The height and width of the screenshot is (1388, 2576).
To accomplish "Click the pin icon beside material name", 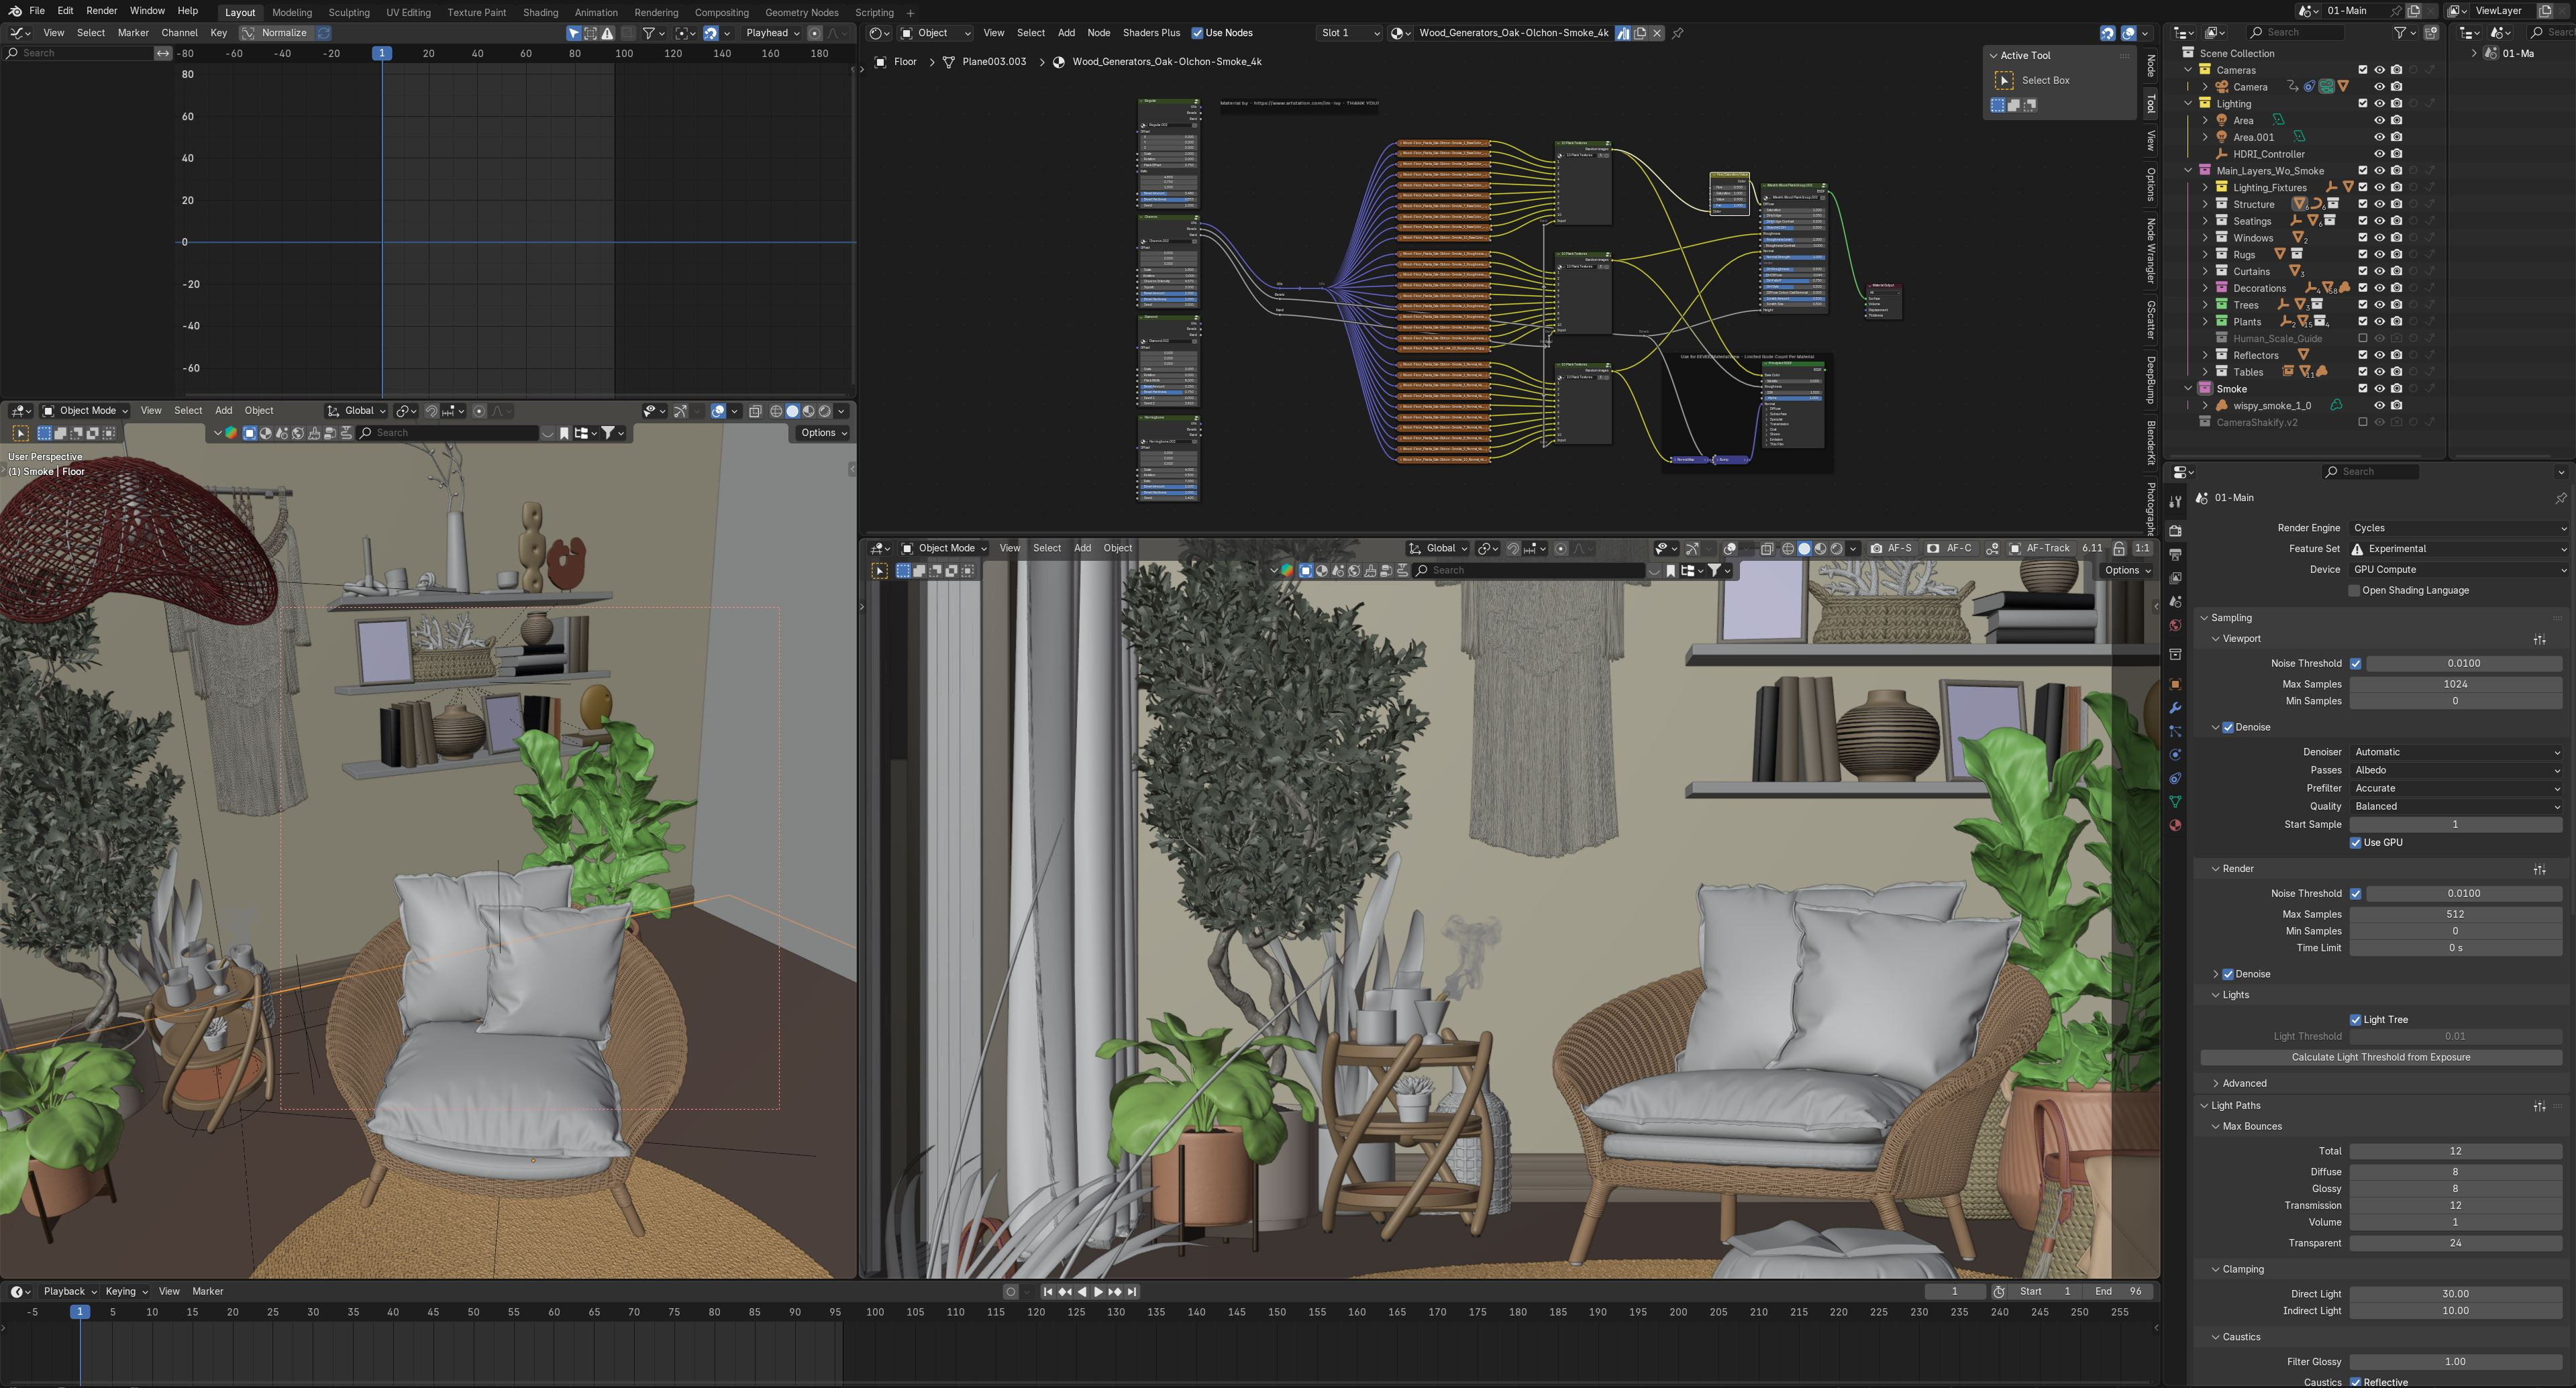I will point(1678,33).
